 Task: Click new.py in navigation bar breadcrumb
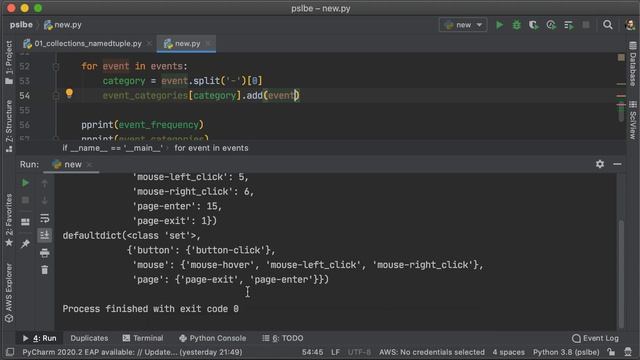tap(62, 25)
